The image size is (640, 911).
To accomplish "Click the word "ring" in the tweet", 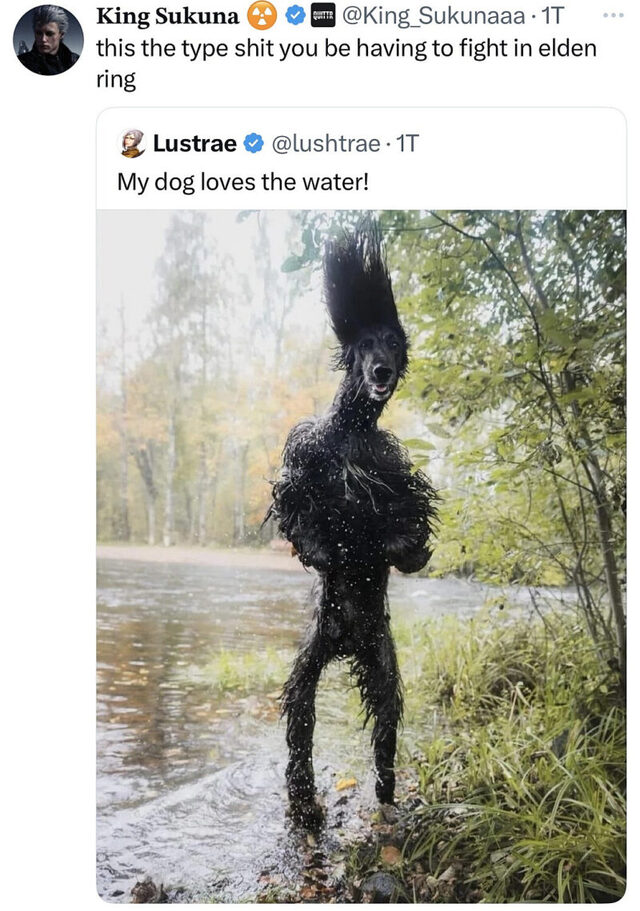I will click(115, 80).
